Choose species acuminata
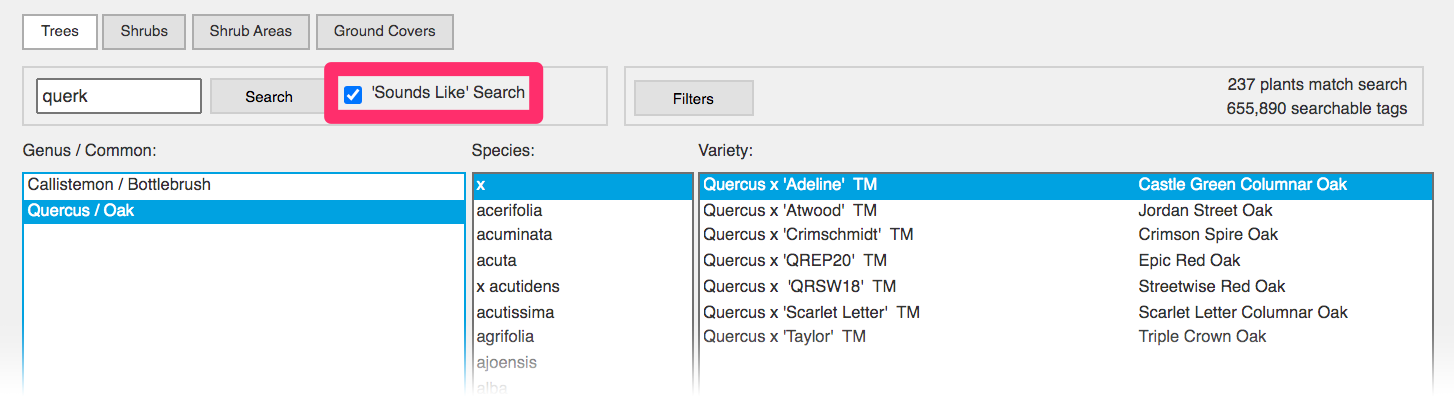 point(514,235)
